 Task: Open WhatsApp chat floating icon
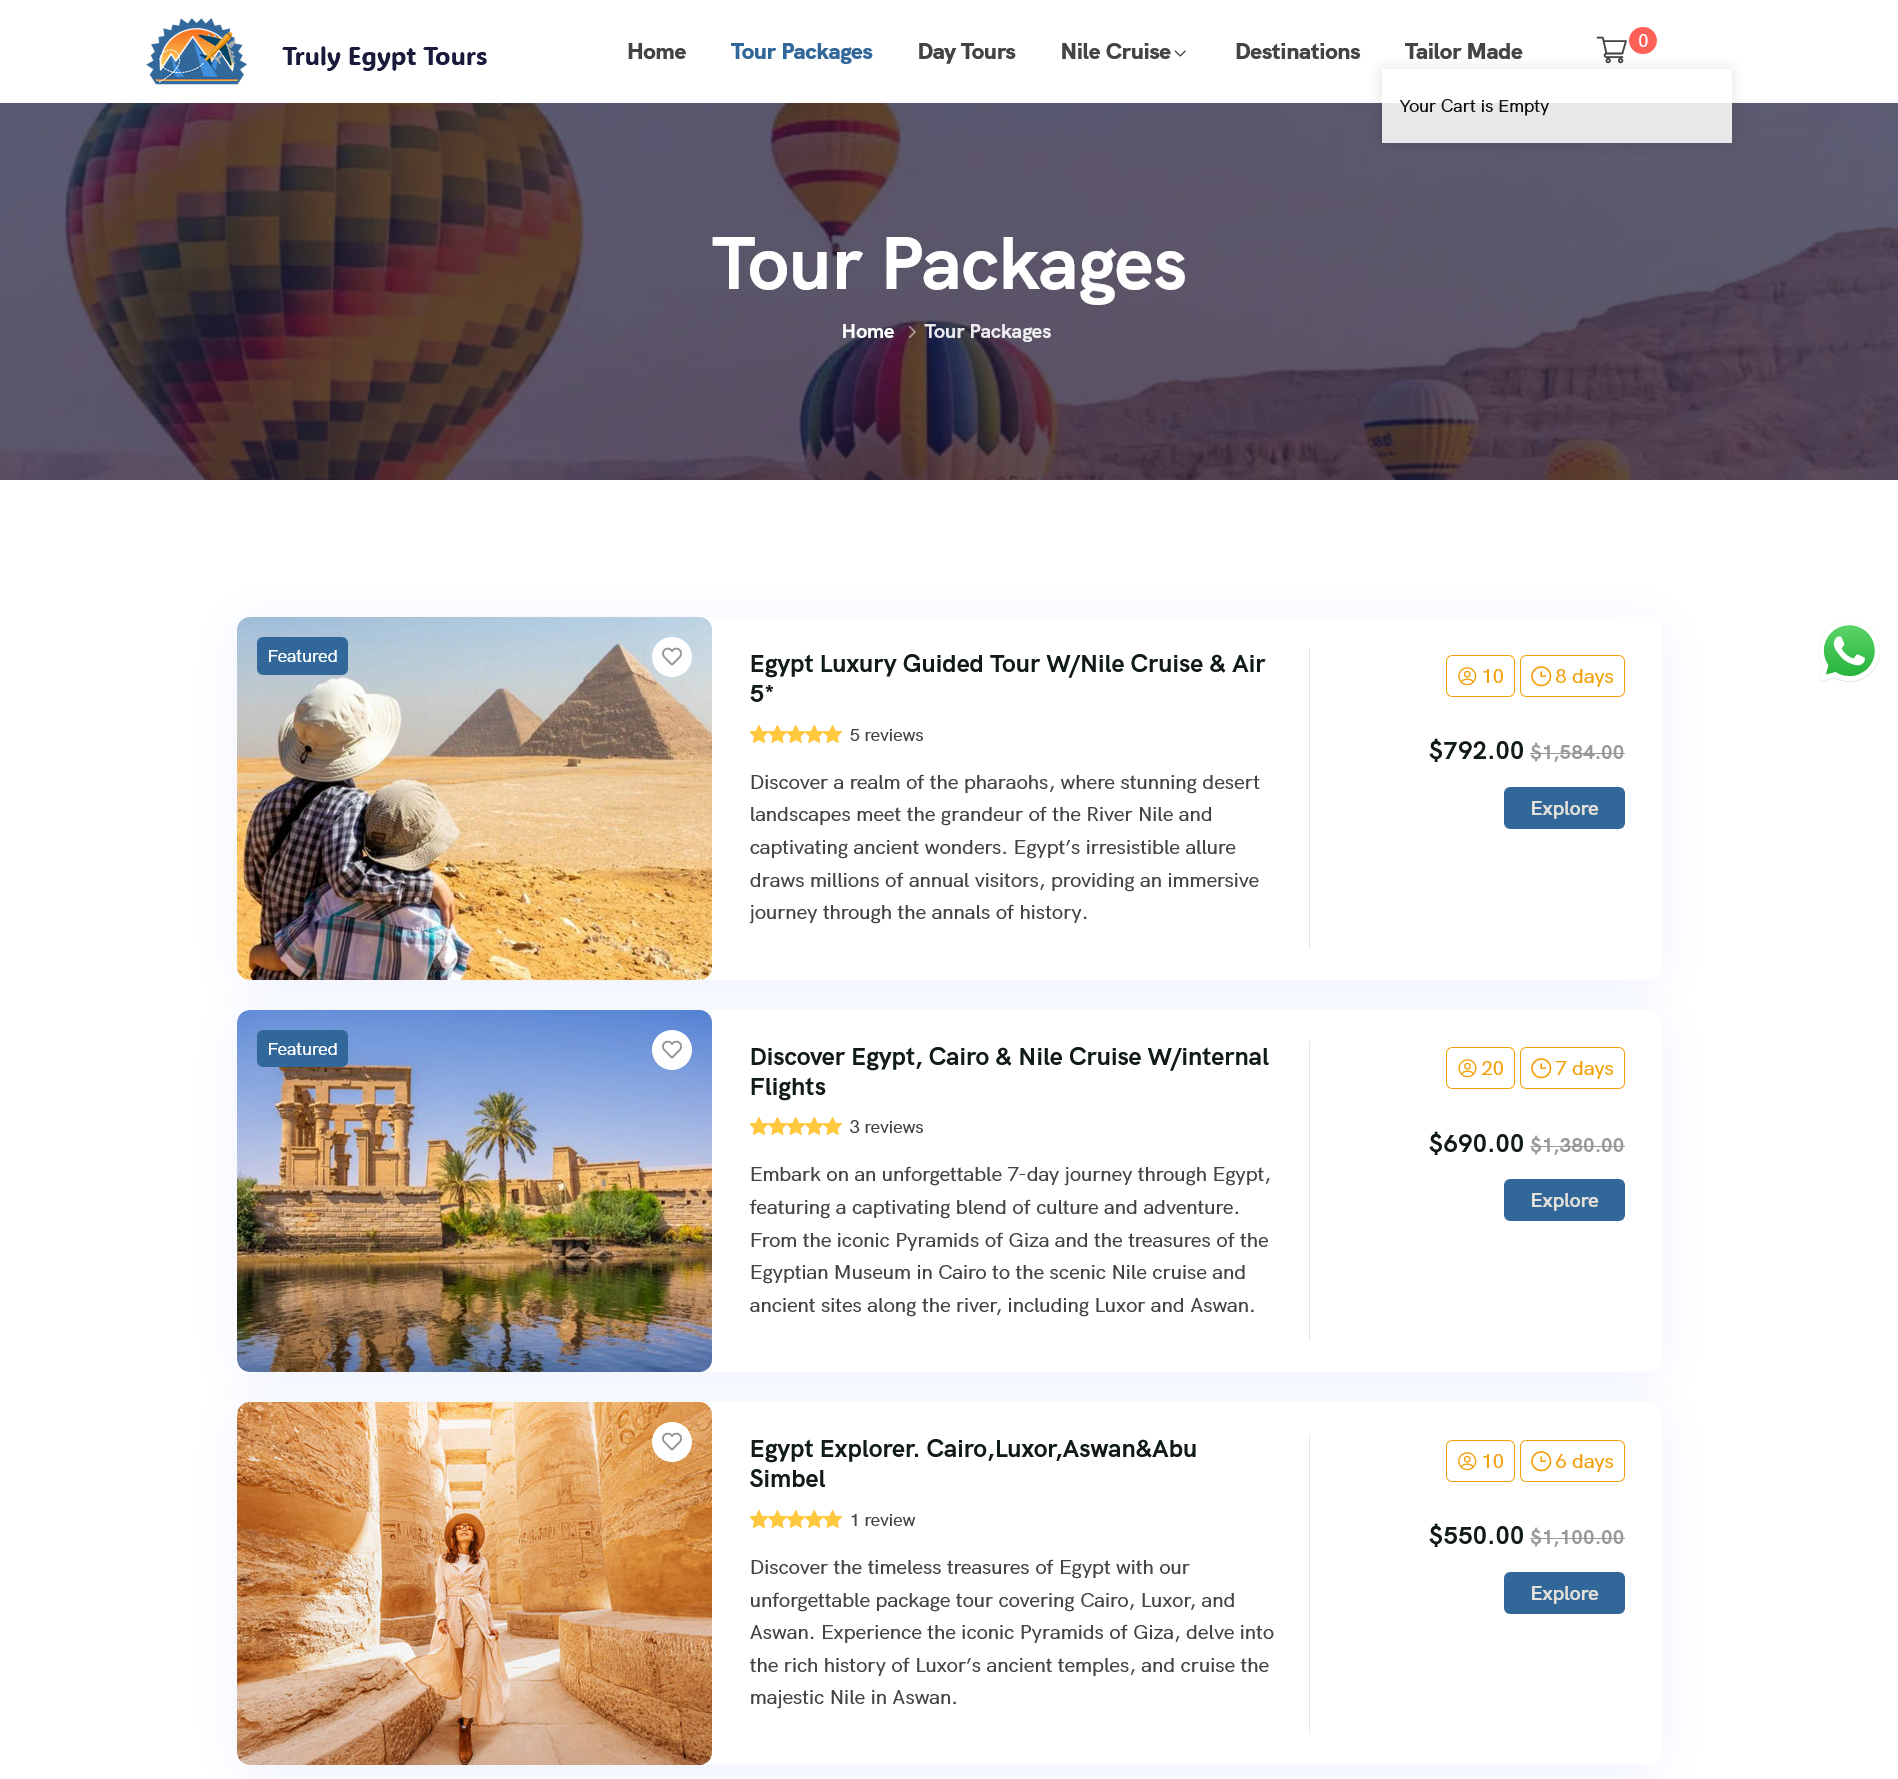point(1848,651)
